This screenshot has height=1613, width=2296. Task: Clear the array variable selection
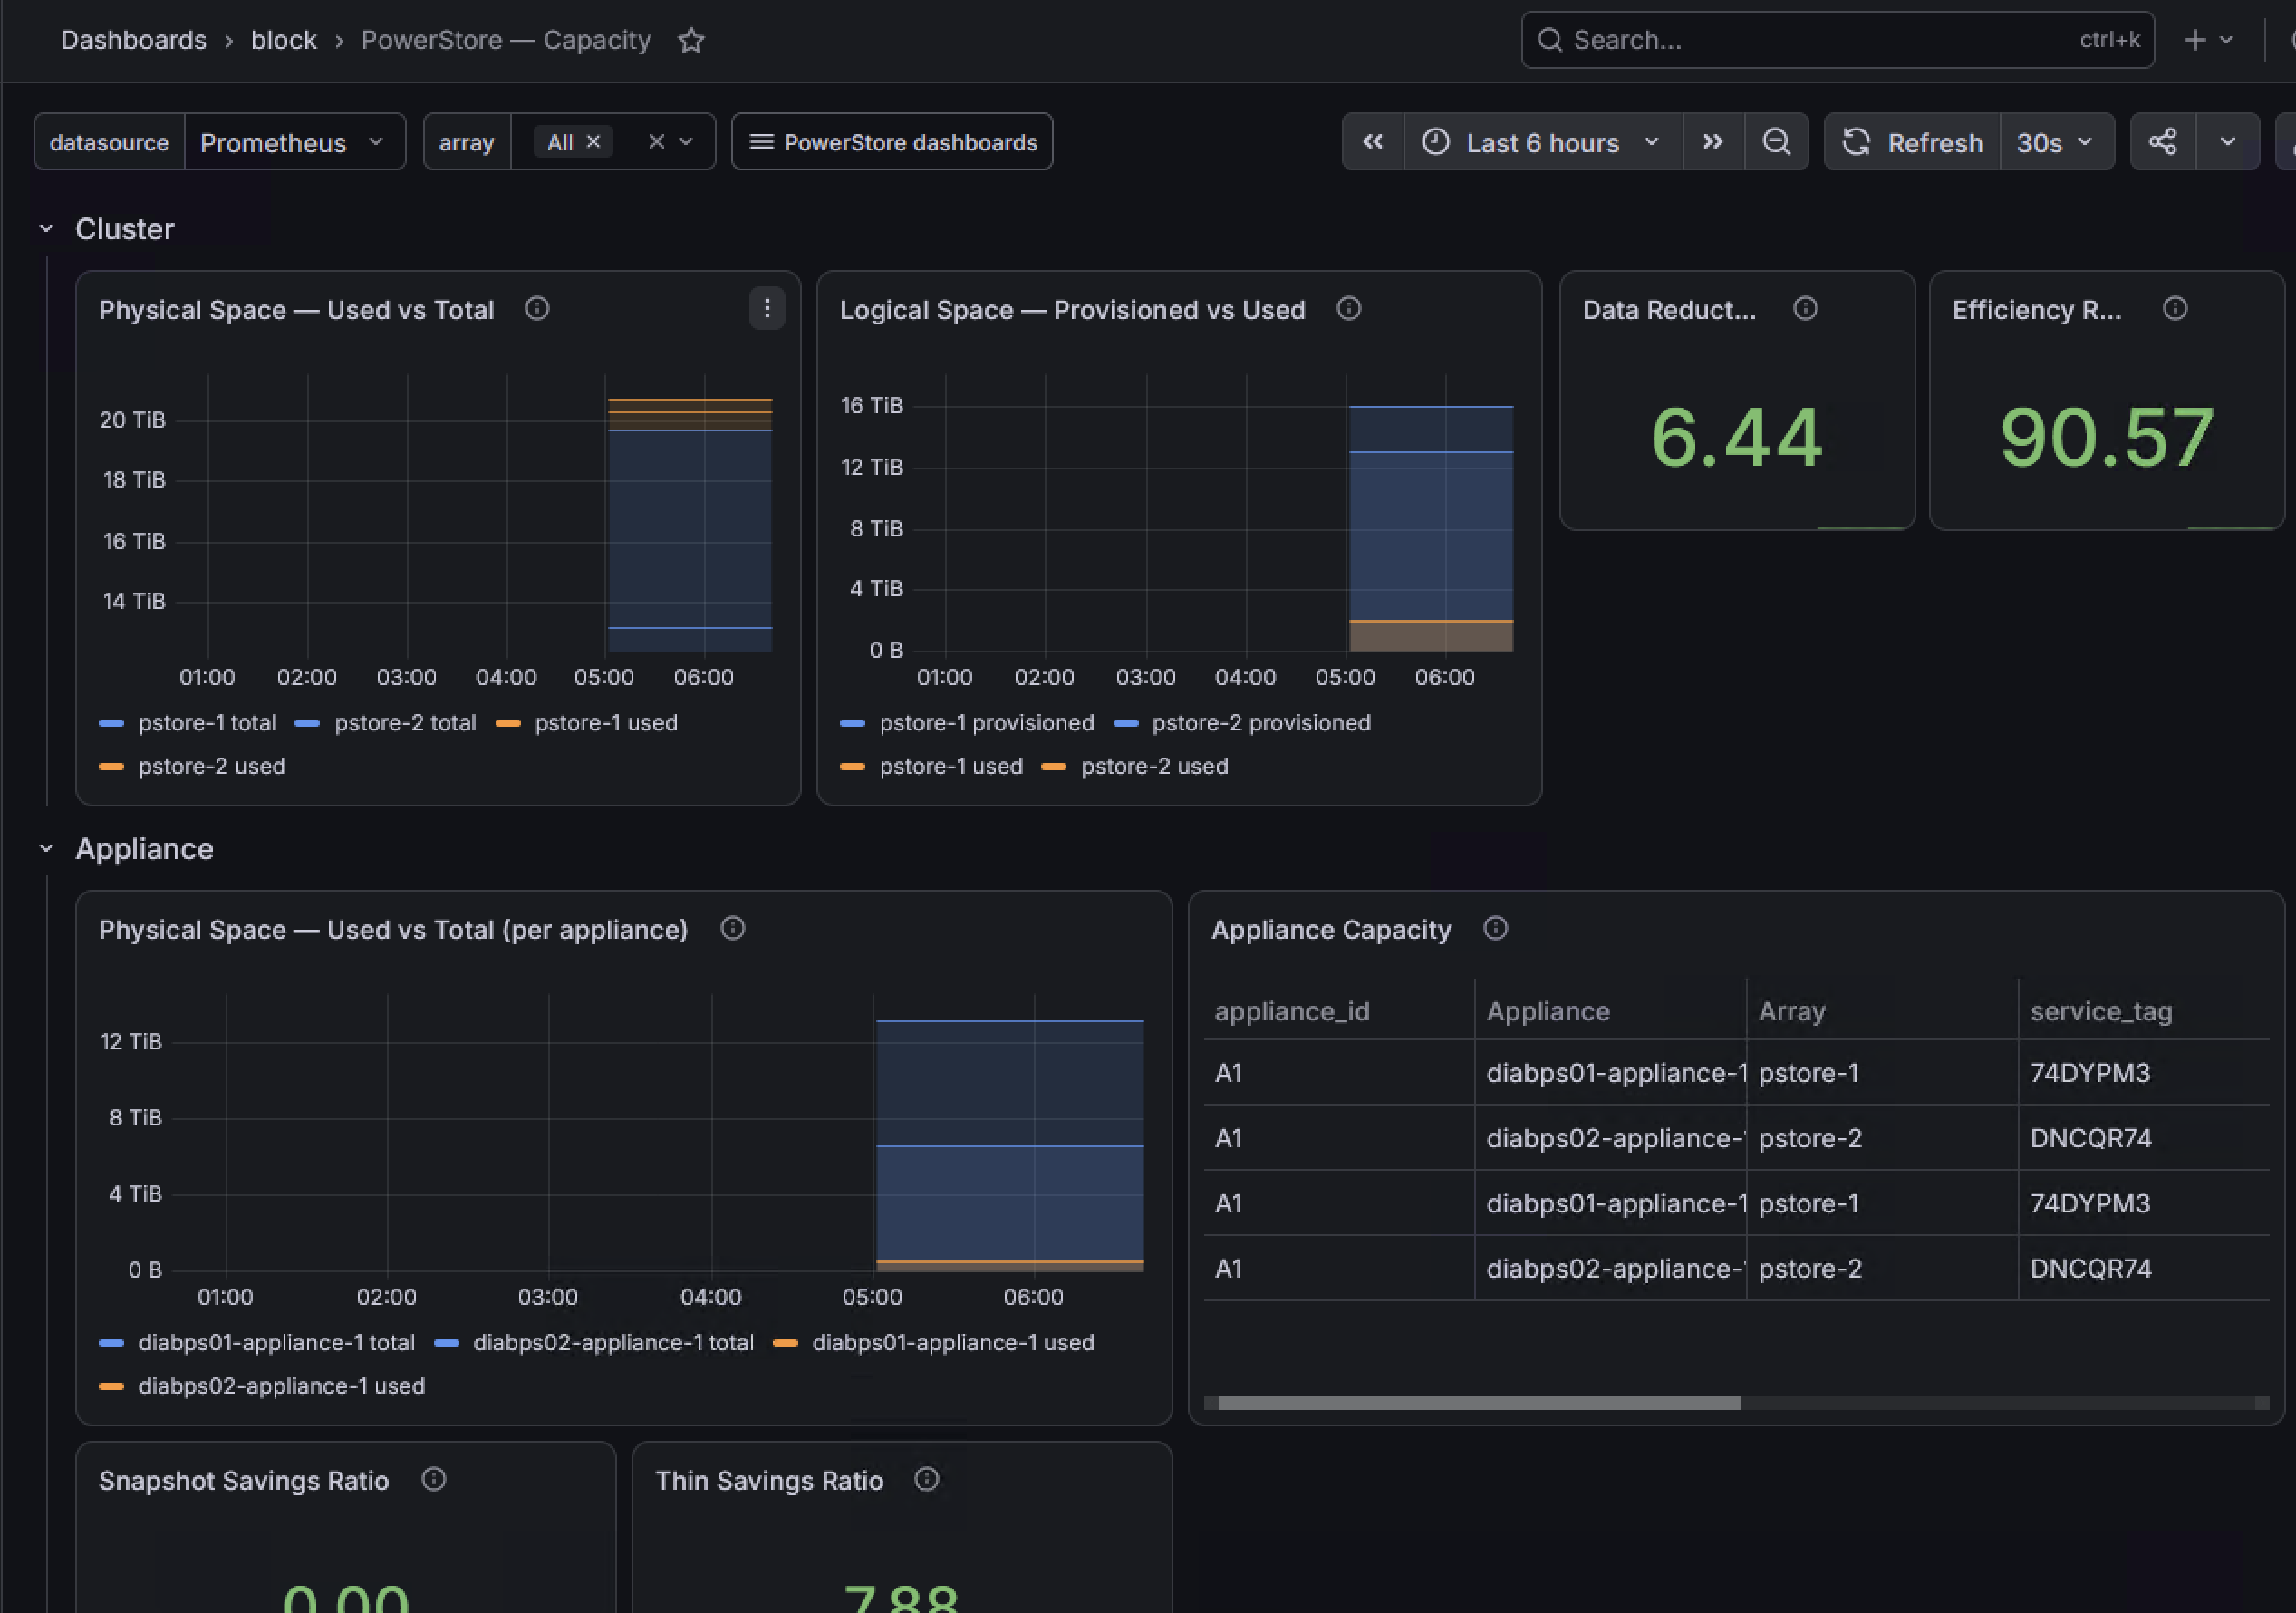point(656,142)
